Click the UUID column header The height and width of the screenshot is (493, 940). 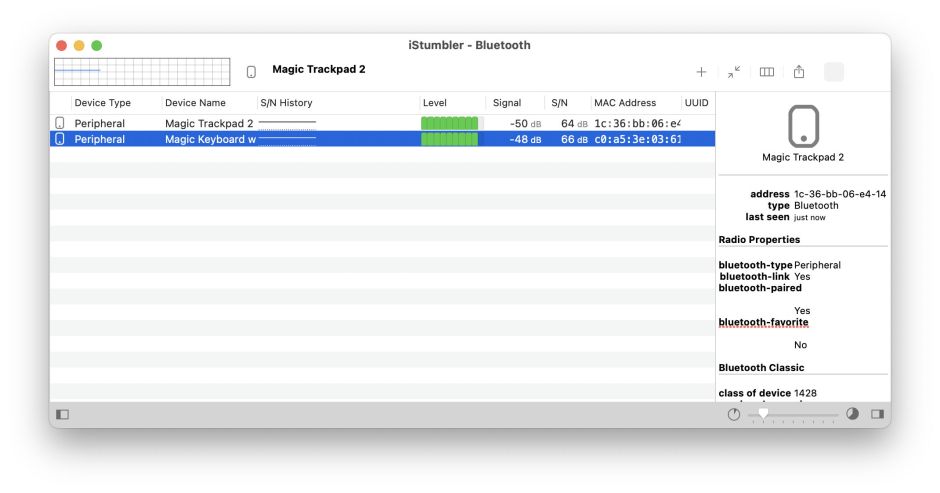(696, 103)
